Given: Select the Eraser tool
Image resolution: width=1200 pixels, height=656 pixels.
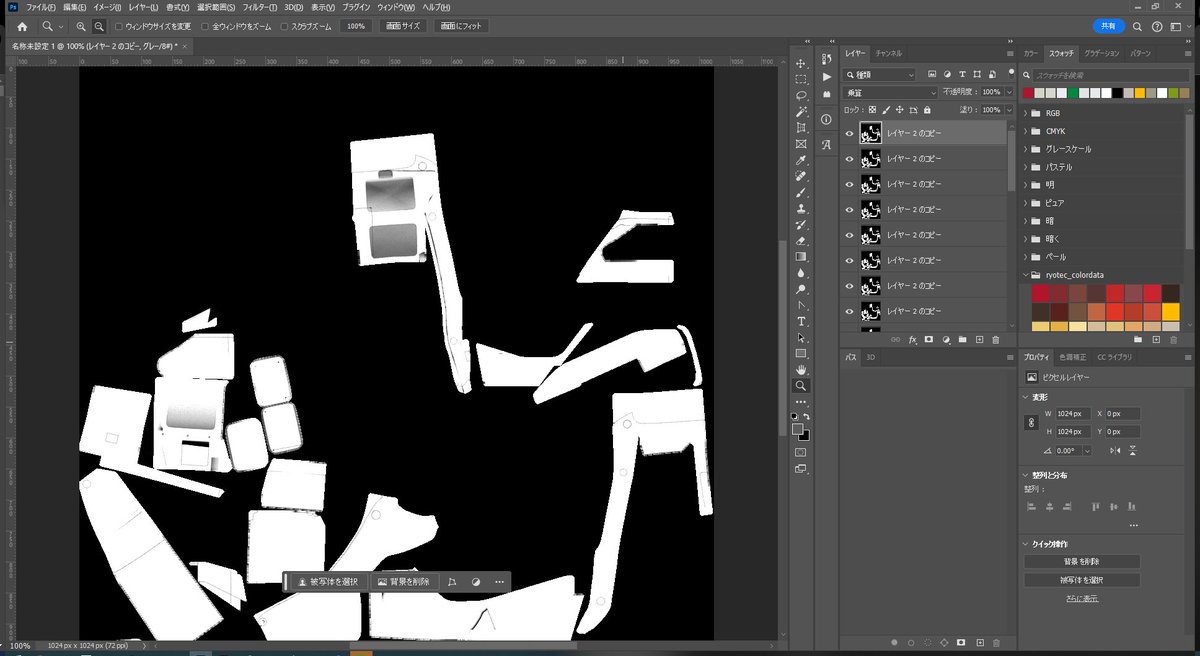Looking at the screenshot, I should click(801, 240).
